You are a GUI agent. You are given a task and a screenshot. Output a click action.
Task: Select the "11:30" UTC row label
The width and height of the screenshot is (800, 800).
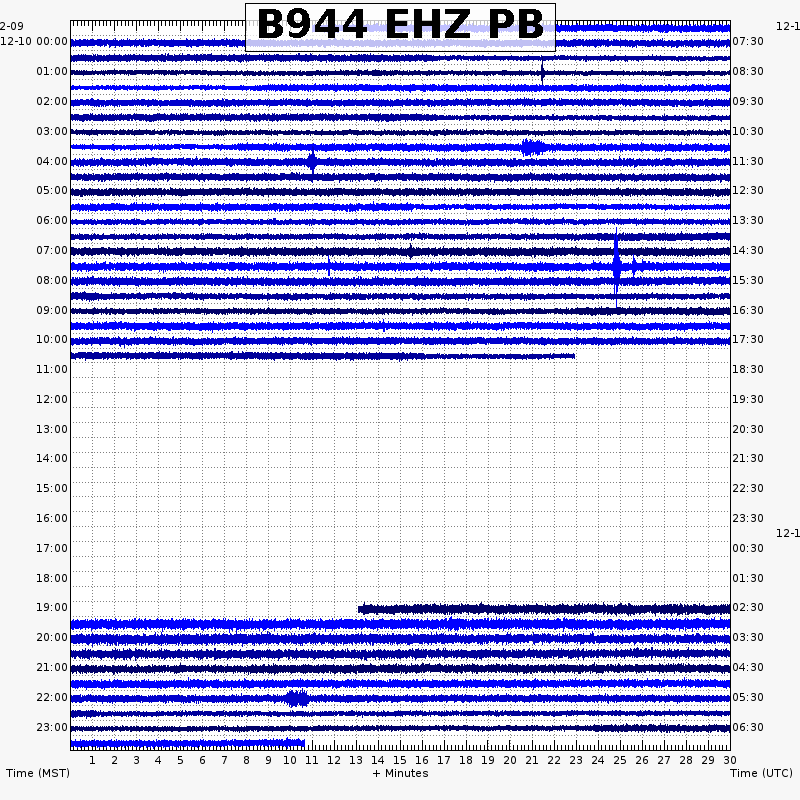748,162
